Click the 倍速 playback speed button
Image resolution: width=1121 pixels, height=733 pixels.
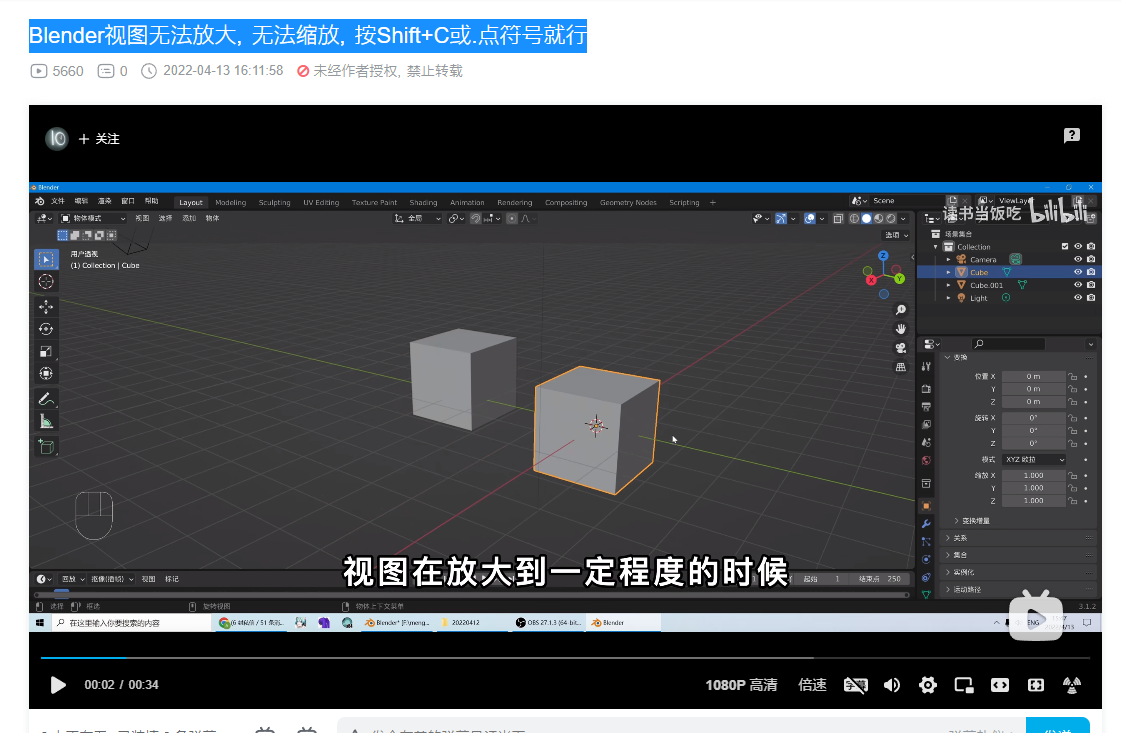pos(812,685)
